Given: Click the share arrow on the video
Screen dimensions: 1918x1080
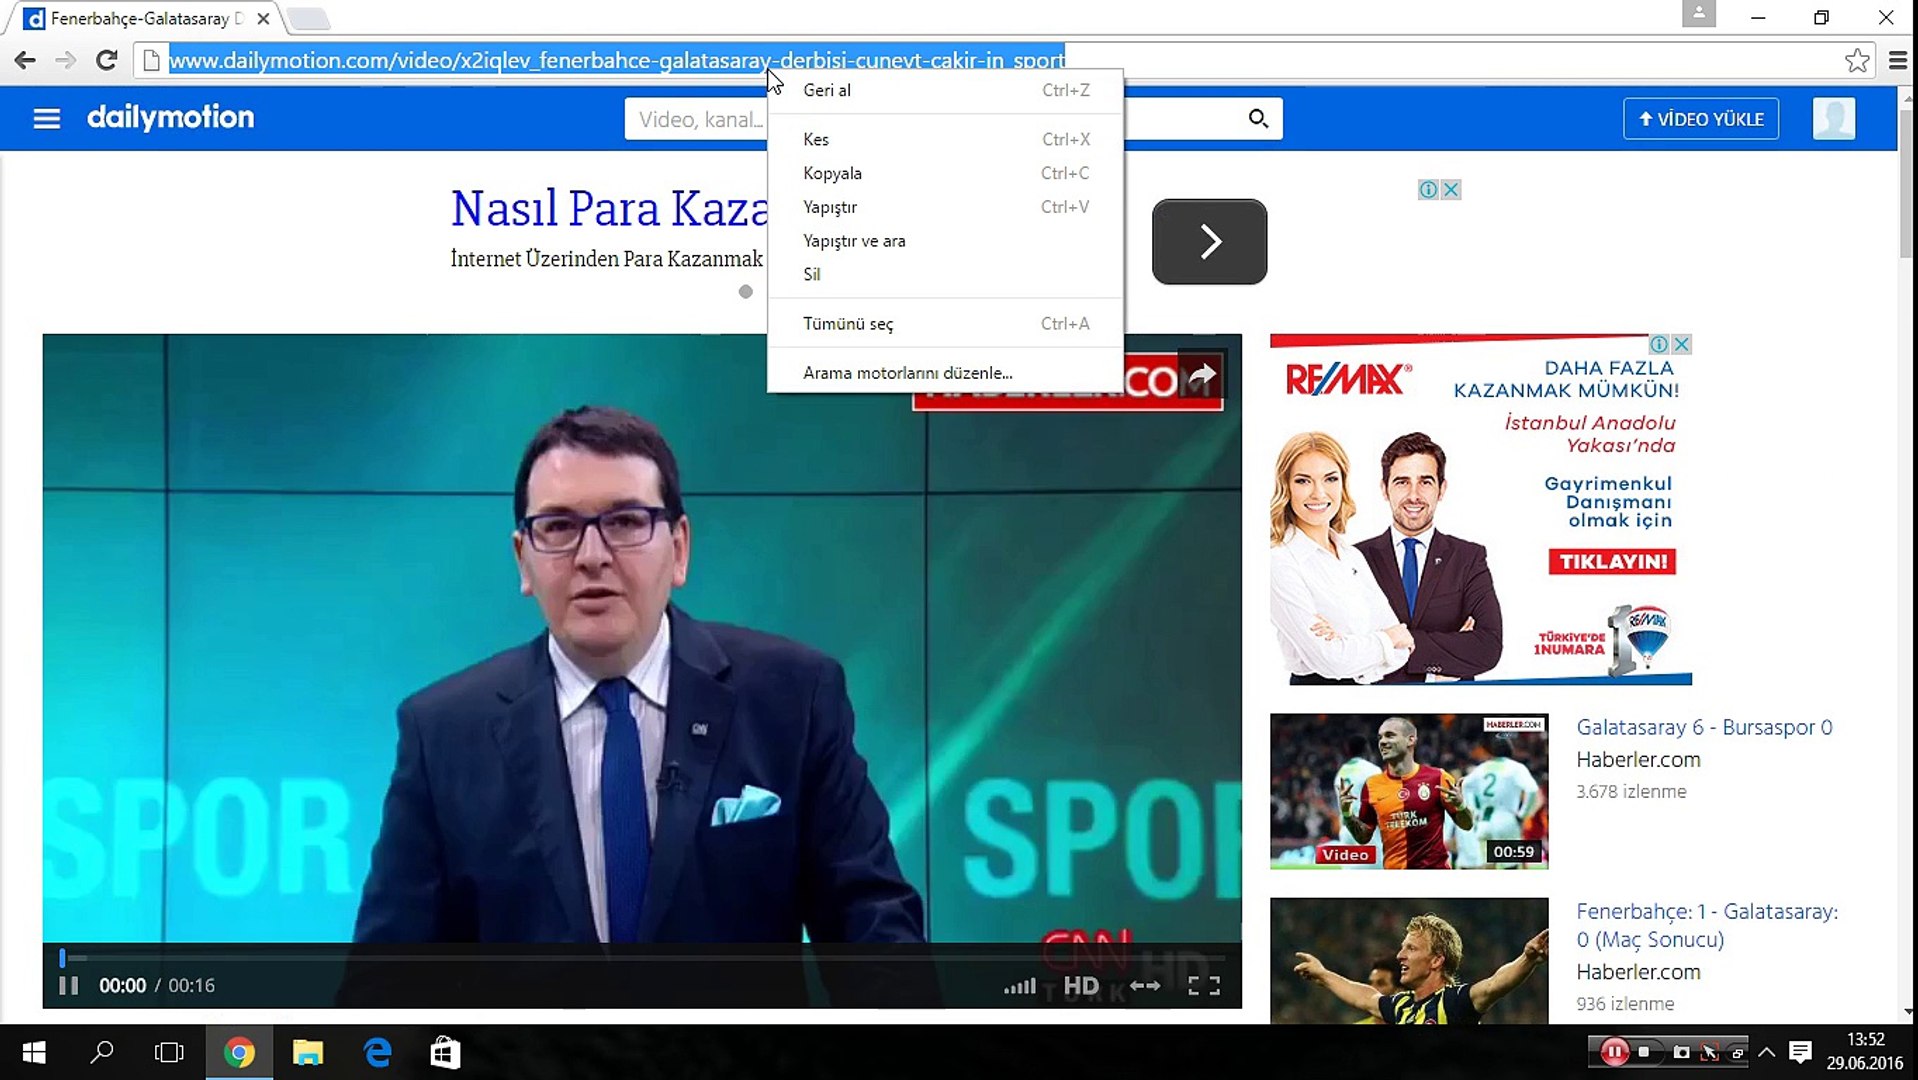Looking at the screenshot, I should point(1202,375).
